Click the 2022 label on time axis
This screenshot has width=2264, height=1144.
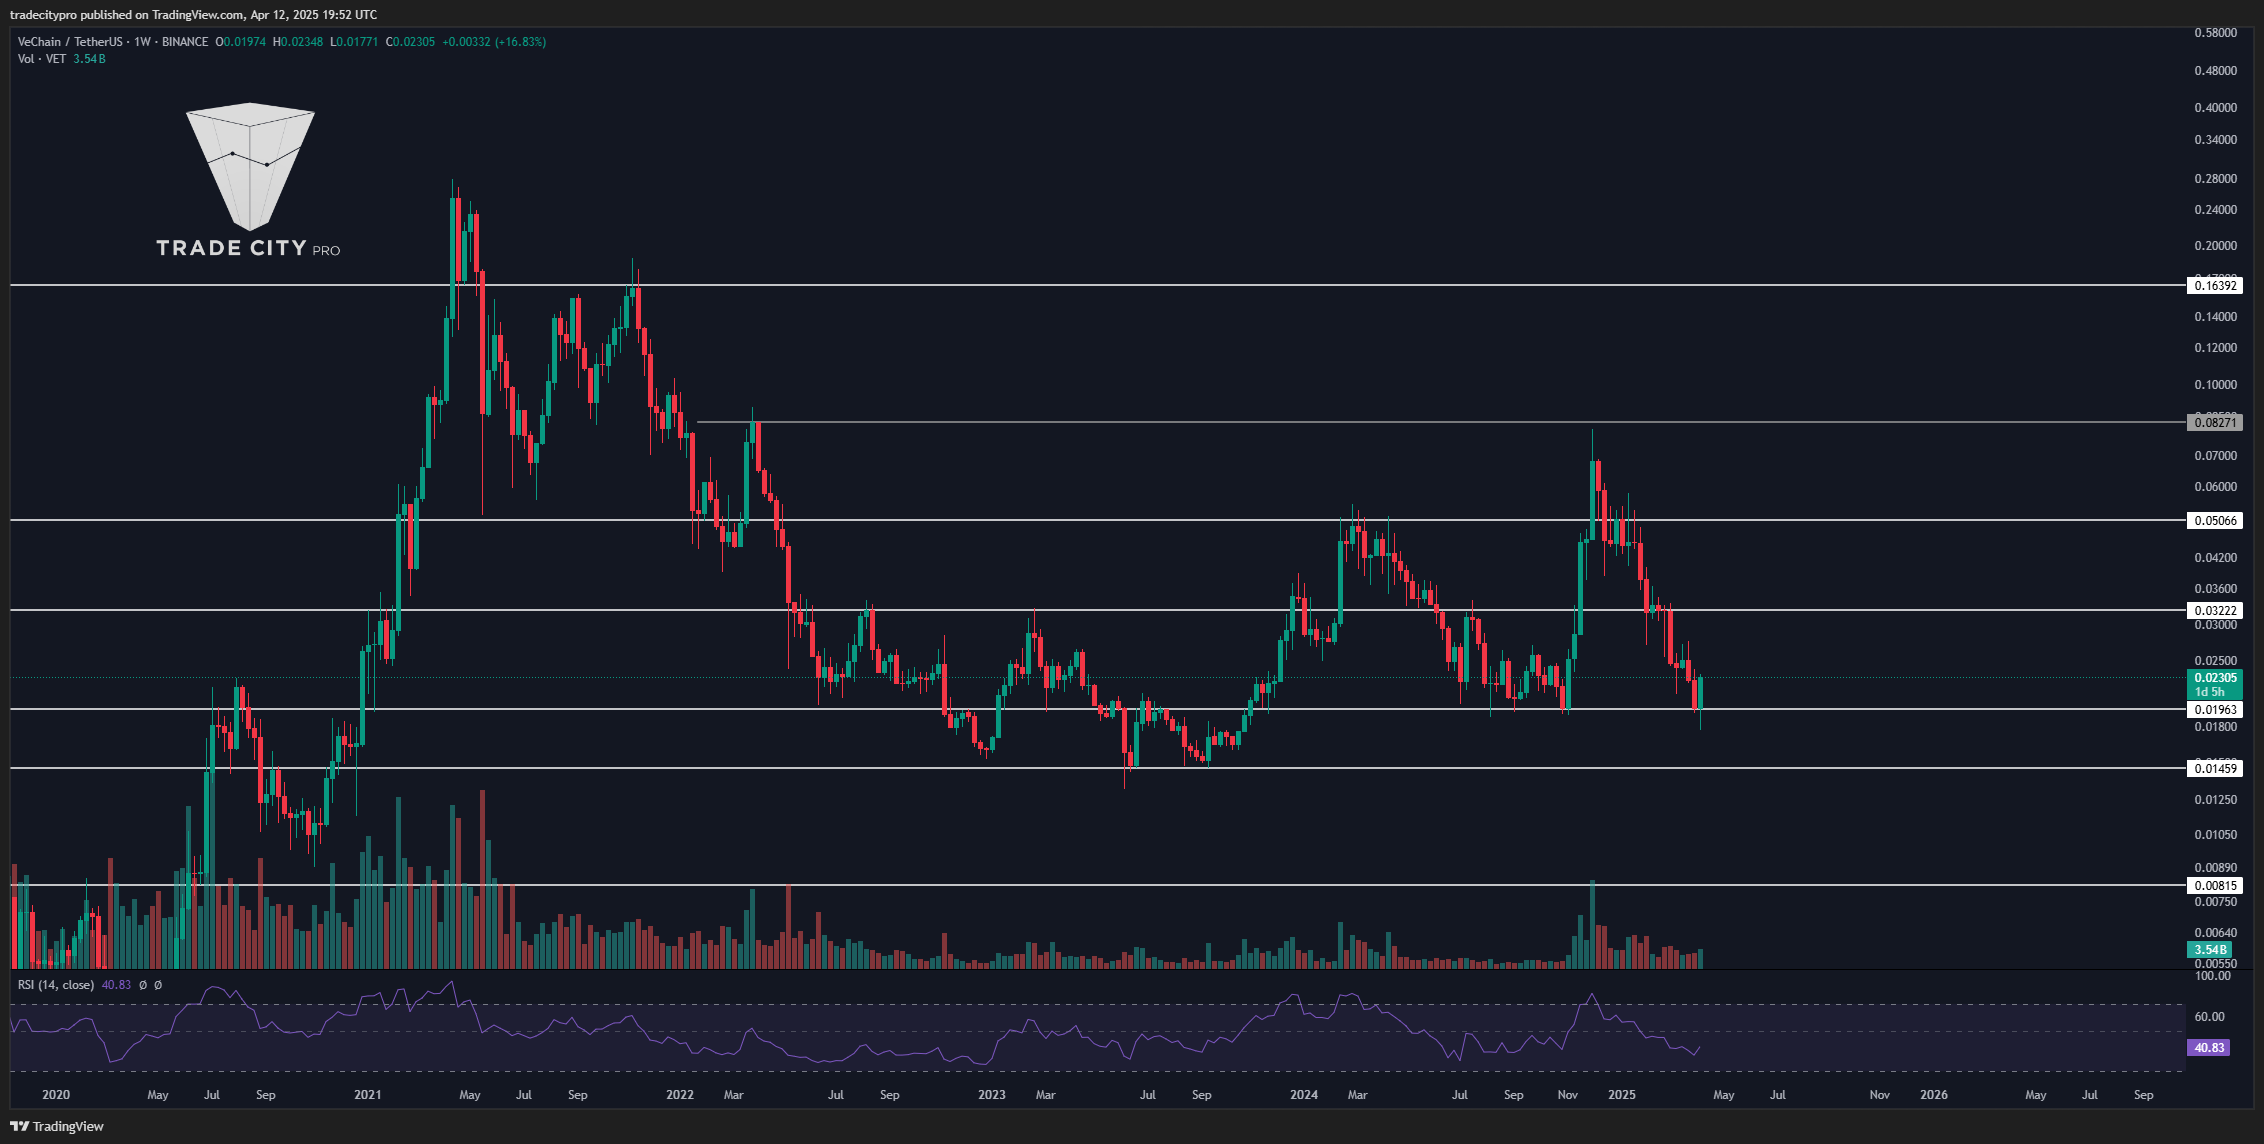[x=680, y=1095]
